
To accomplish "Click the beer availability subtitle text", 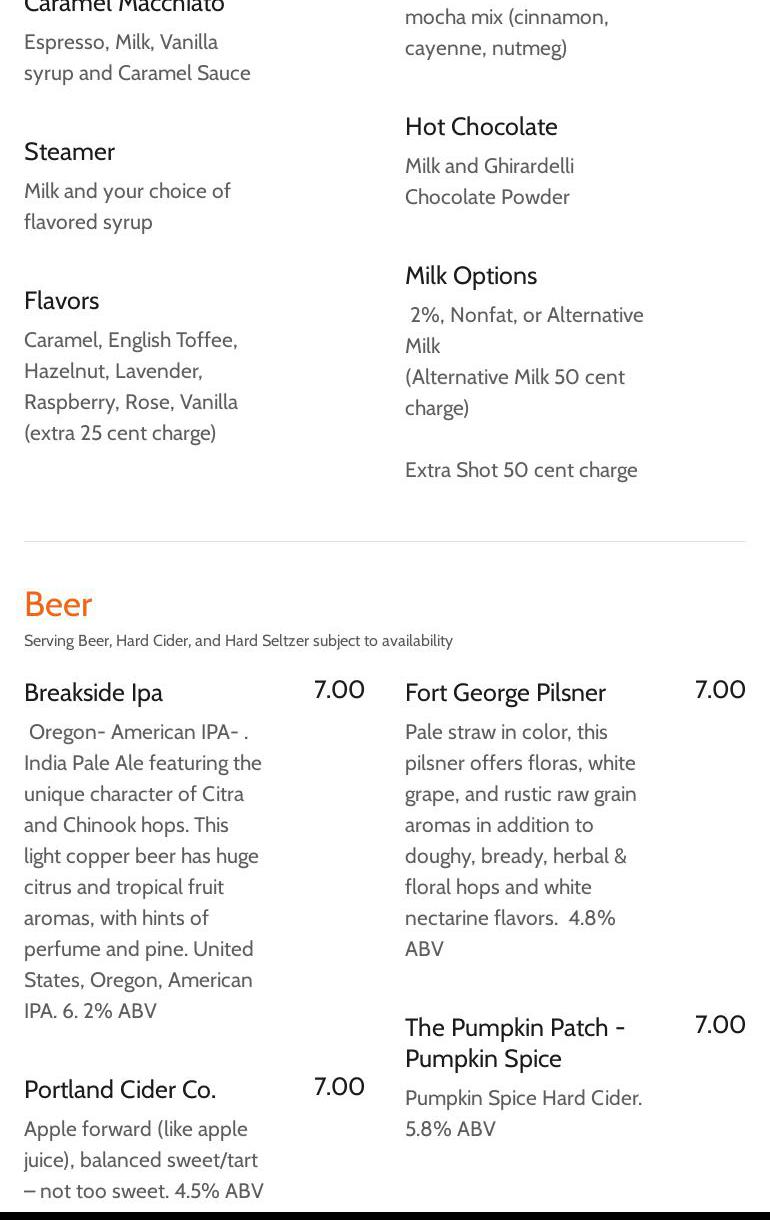I will click(x=238, y=641).
